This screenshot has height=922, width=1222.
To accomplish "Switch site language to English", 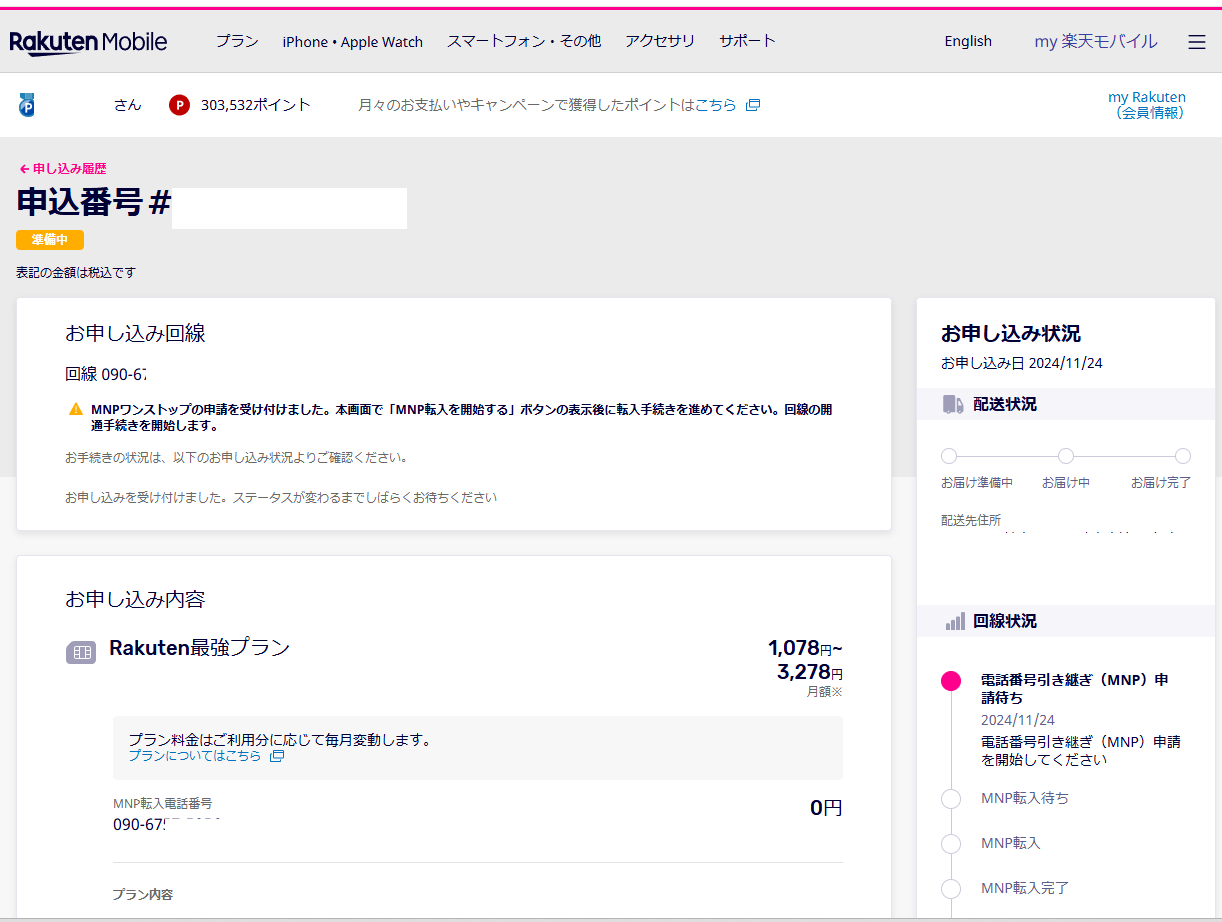I will click(968, 41).
